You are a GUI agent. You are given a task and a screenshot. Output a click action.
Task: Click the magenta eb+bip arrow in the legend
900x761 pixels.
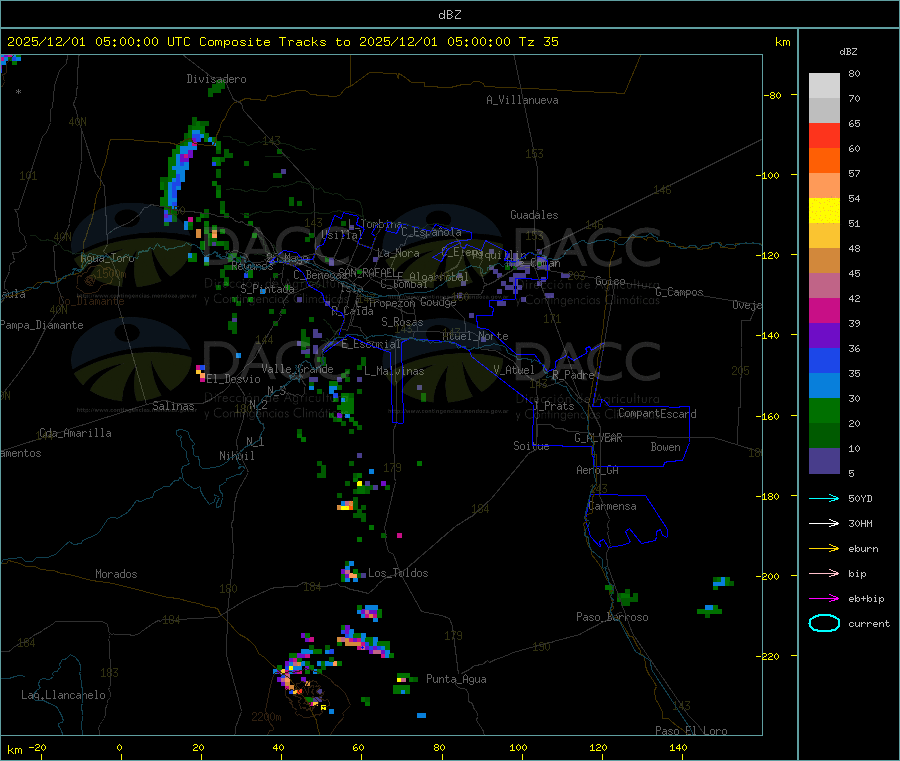click(824, 599)
